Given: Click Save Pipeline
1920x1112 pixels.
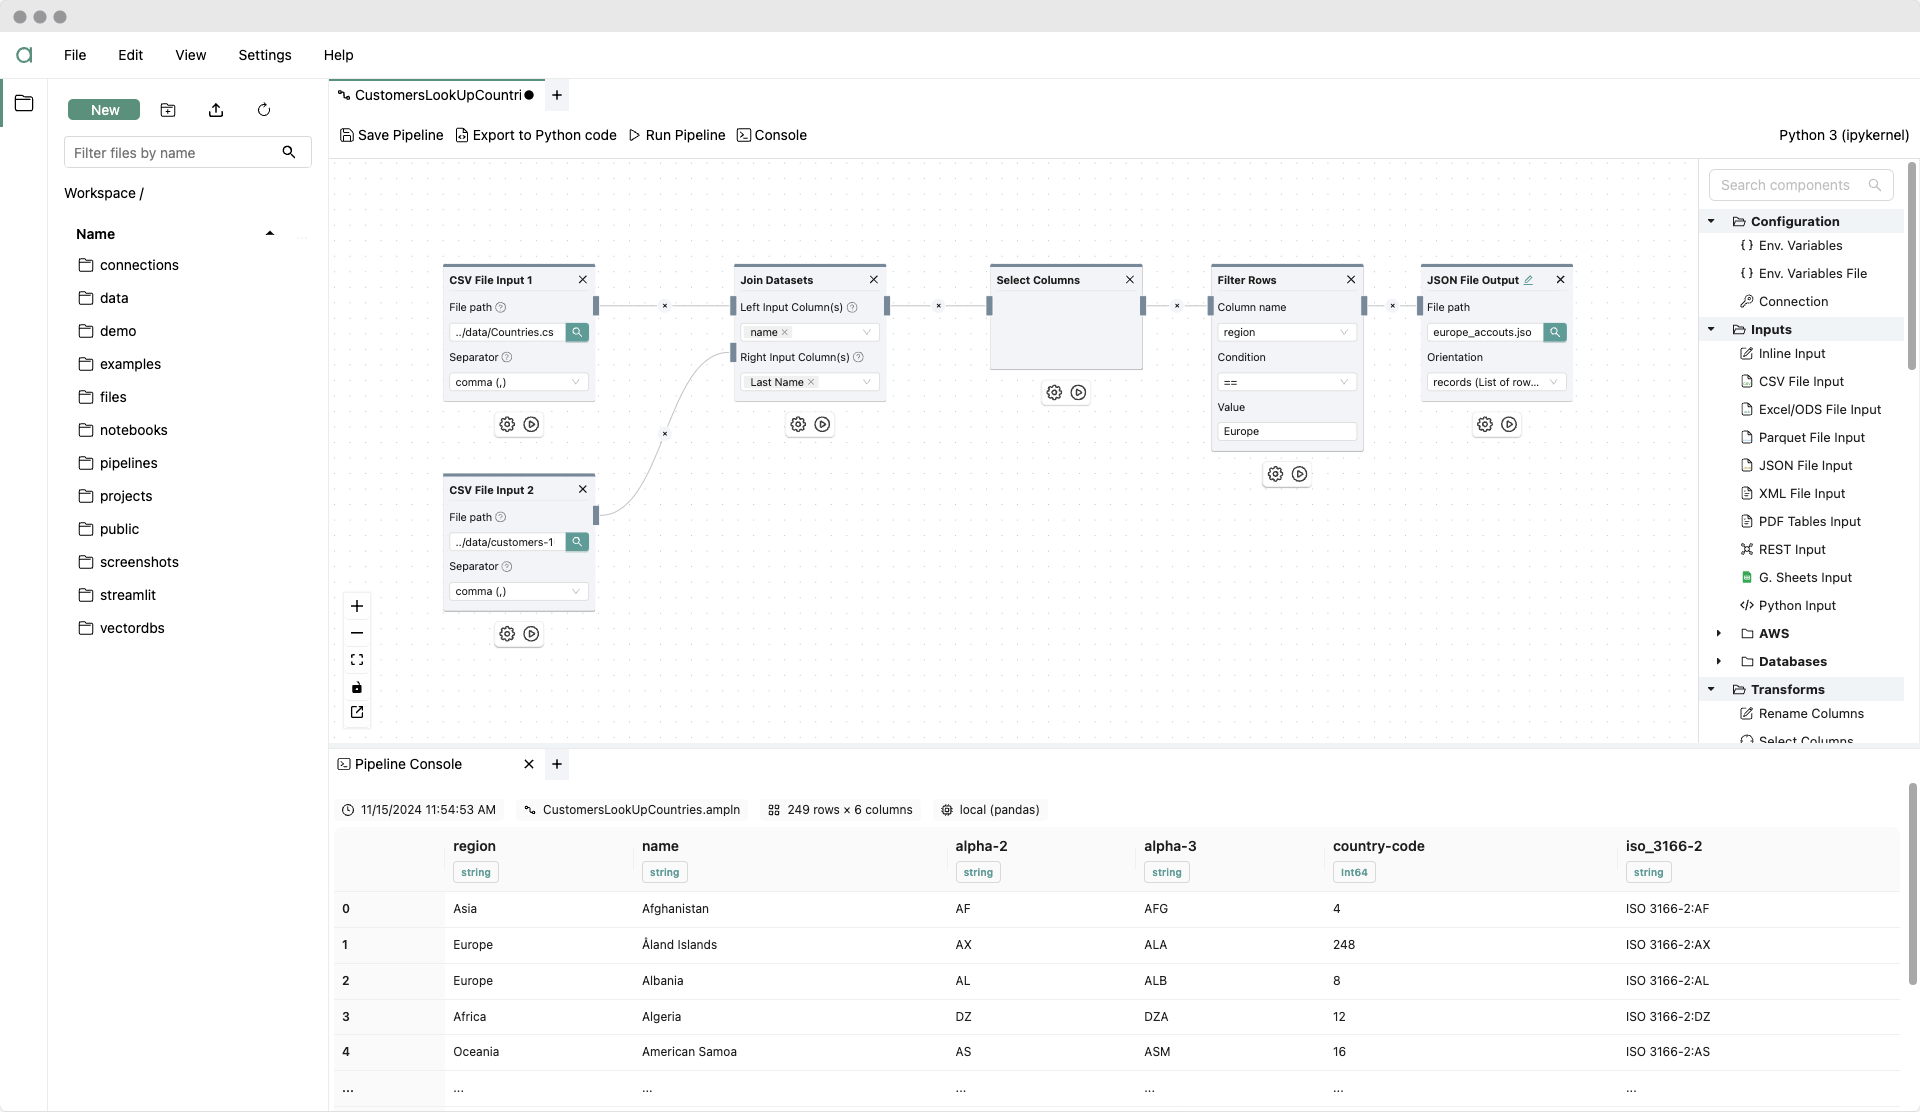Looking at the screenshot, I should (x=392, y=135).
